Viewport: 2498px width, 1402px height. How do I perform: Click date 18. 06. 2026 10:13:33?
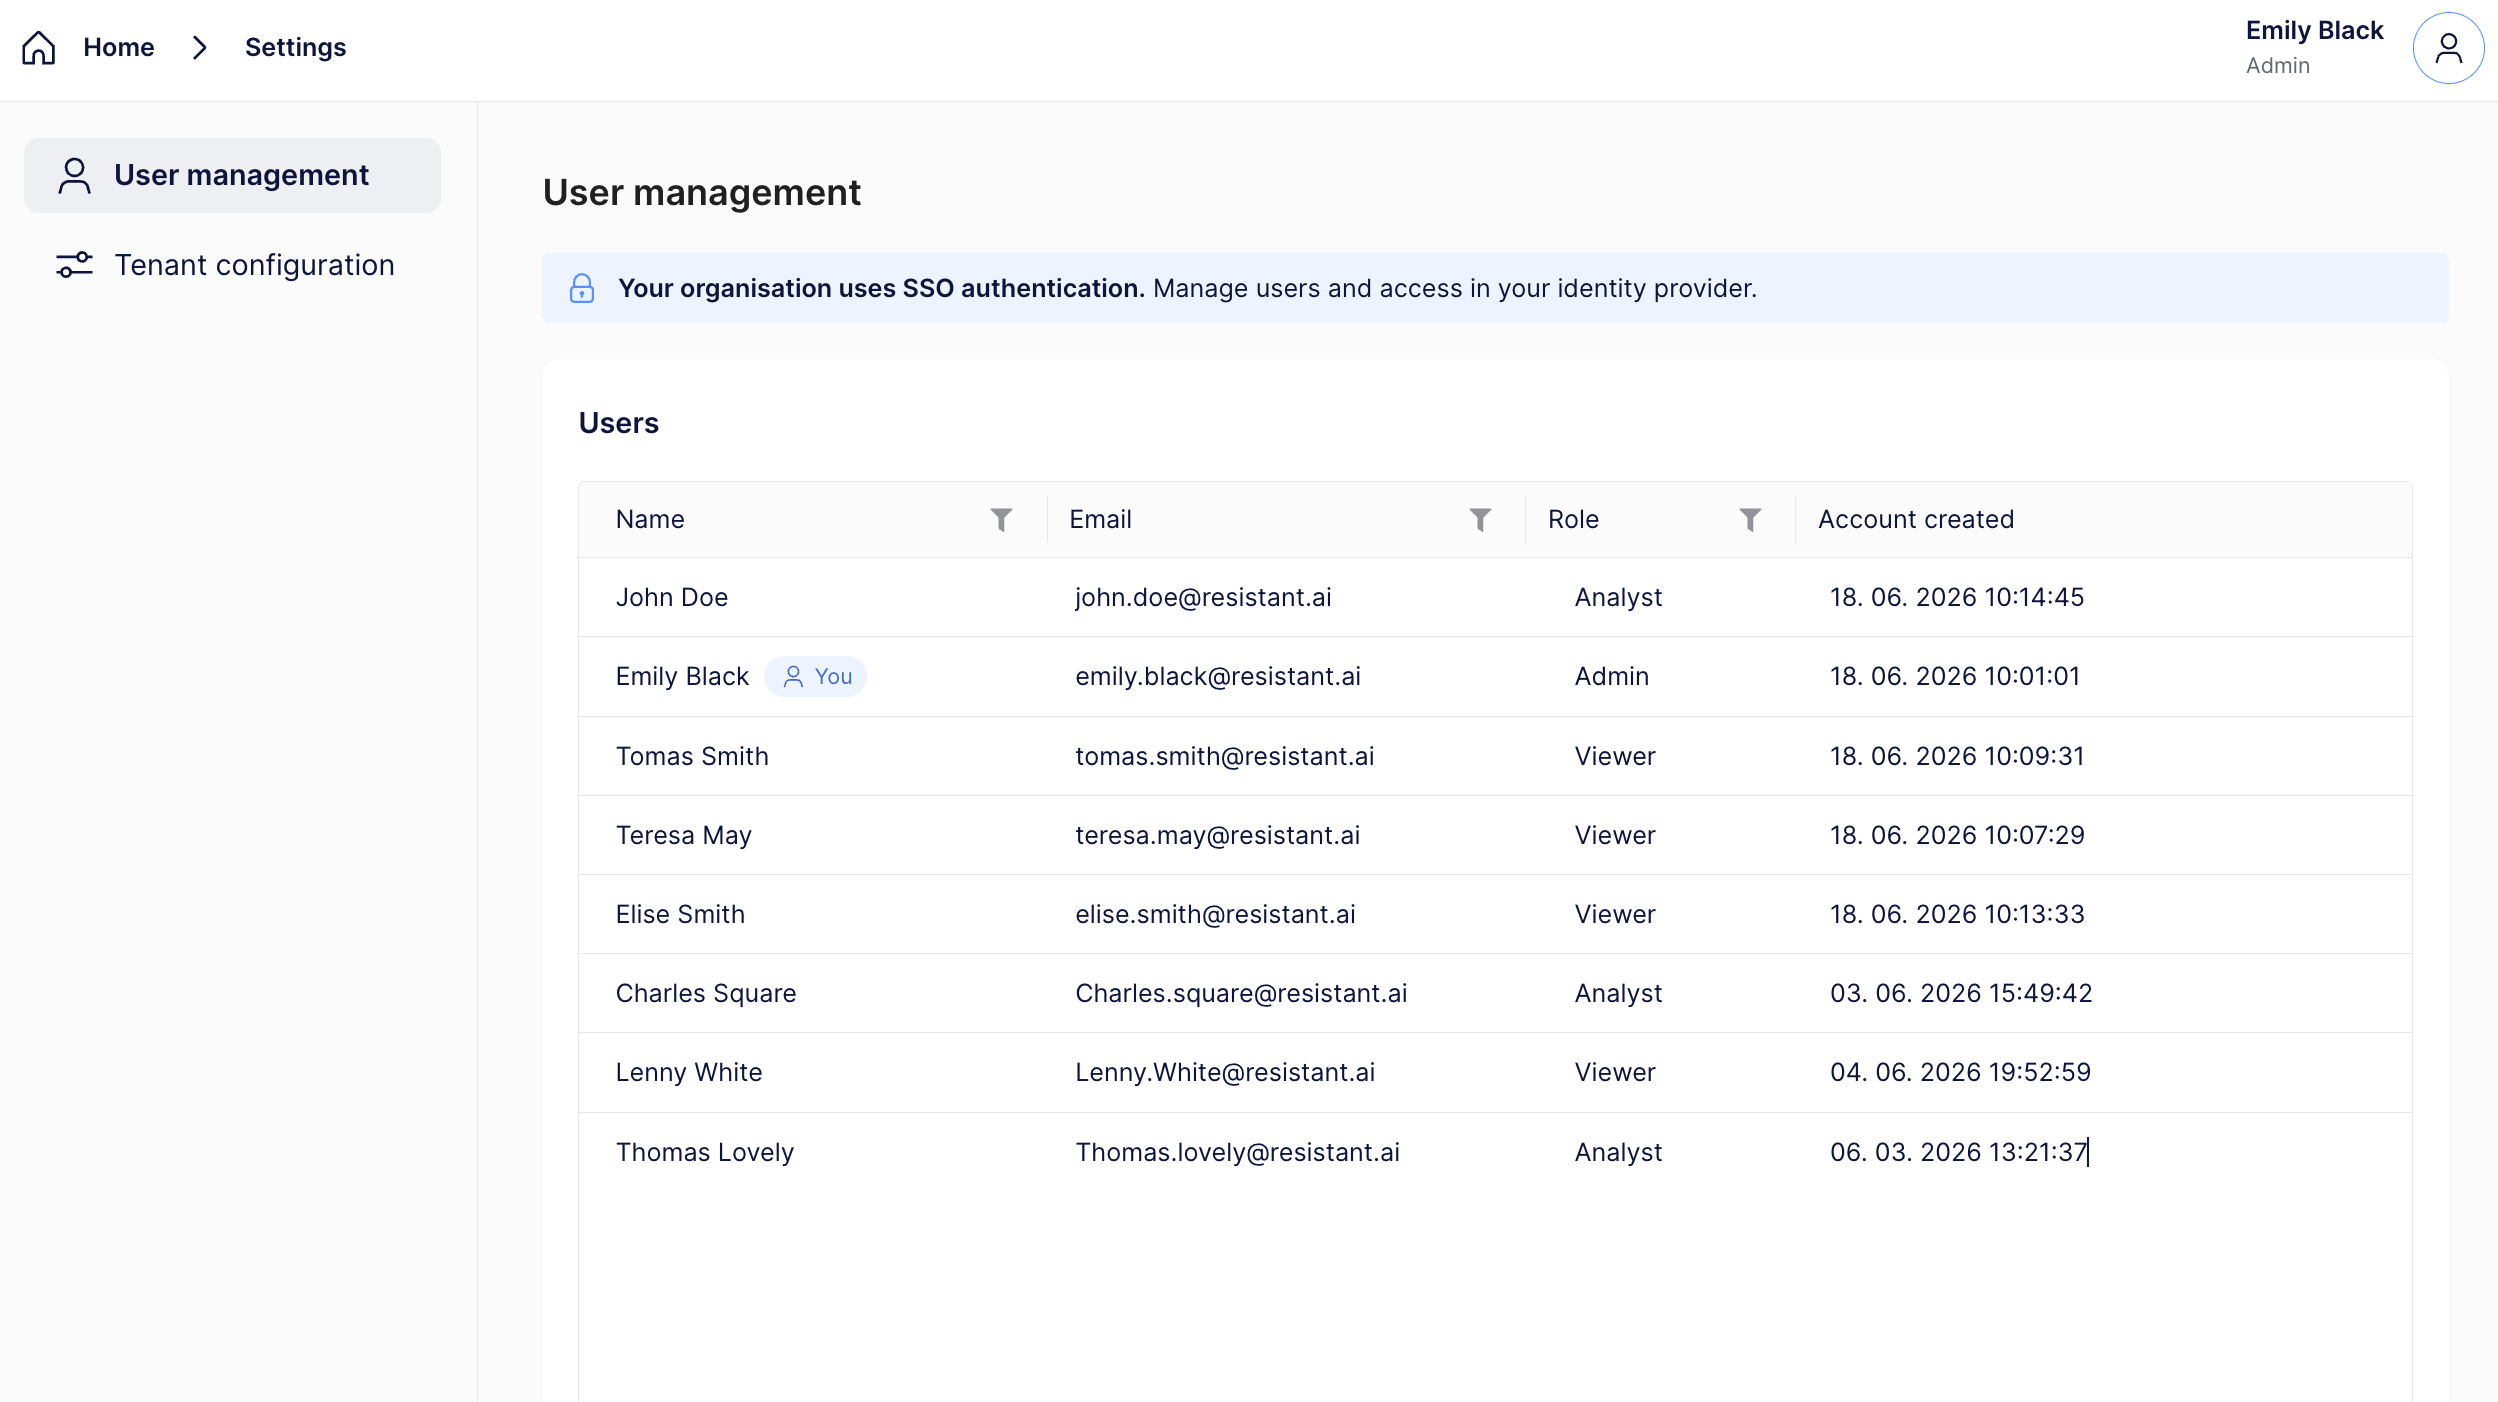click(x=1957, y=915)
